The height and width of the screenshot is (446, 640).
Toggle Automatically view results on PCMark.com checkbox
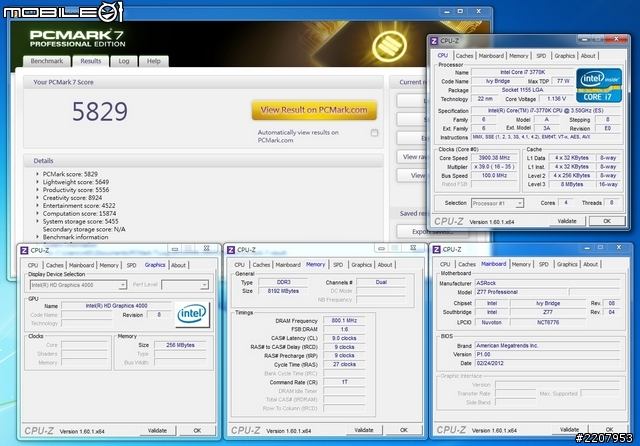pyautogui.click(x=374, y=133)
